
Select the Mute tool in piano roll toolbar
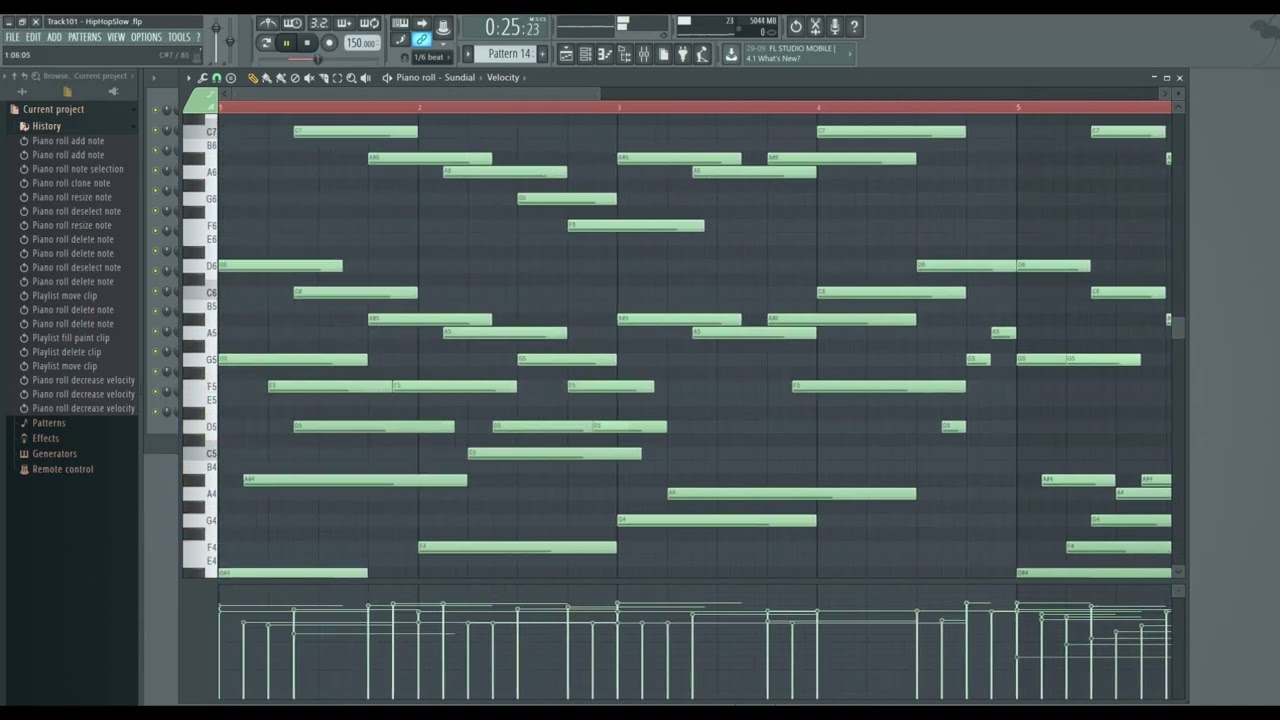click(x=309, y=78)
